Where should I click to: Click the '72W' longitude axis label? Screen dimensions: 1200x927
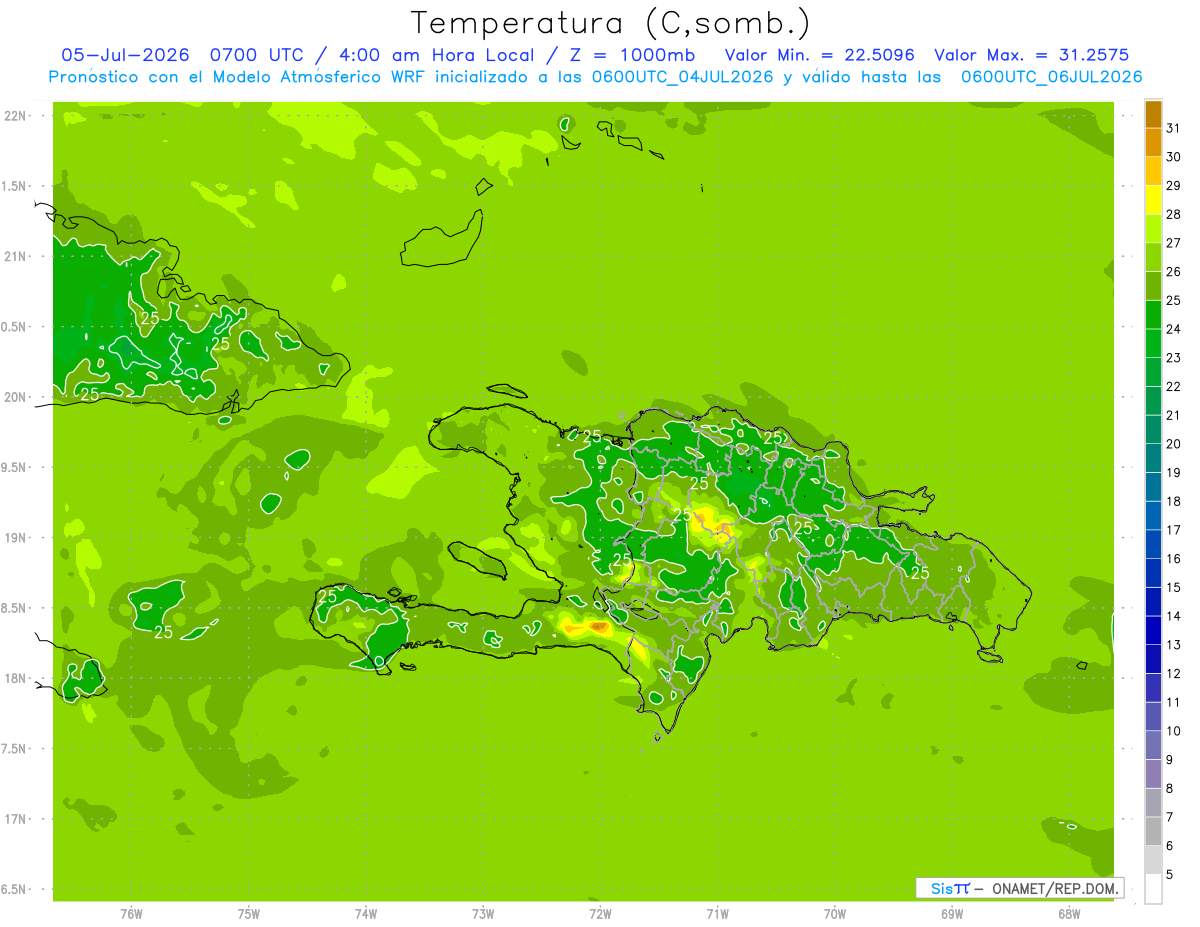coord(600,914)
